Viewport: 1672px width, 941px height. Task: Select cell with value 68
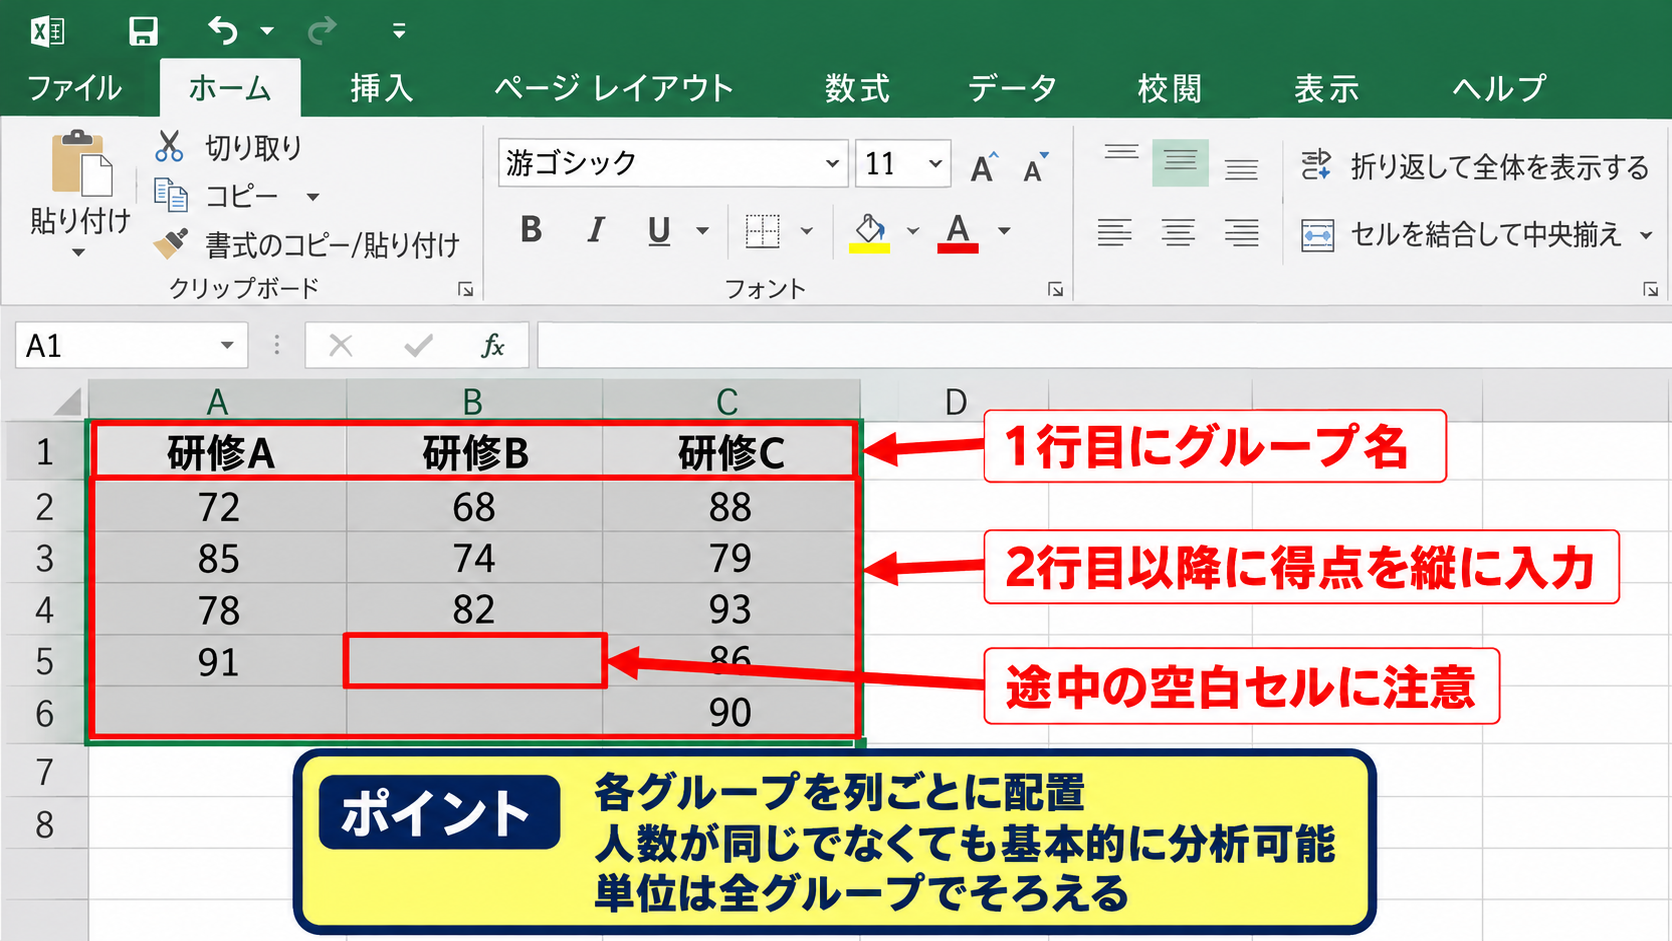coord(474,507)
